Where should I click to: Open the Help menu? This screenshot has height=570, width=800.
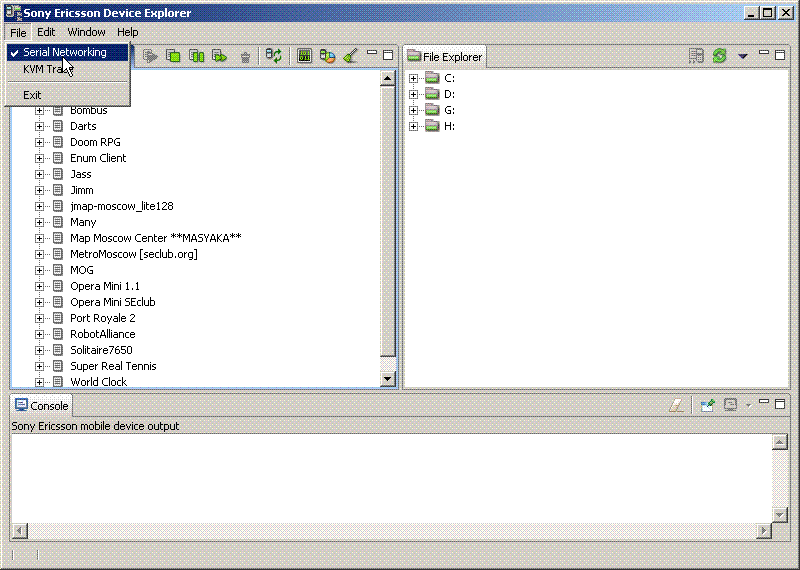point(128,32)
